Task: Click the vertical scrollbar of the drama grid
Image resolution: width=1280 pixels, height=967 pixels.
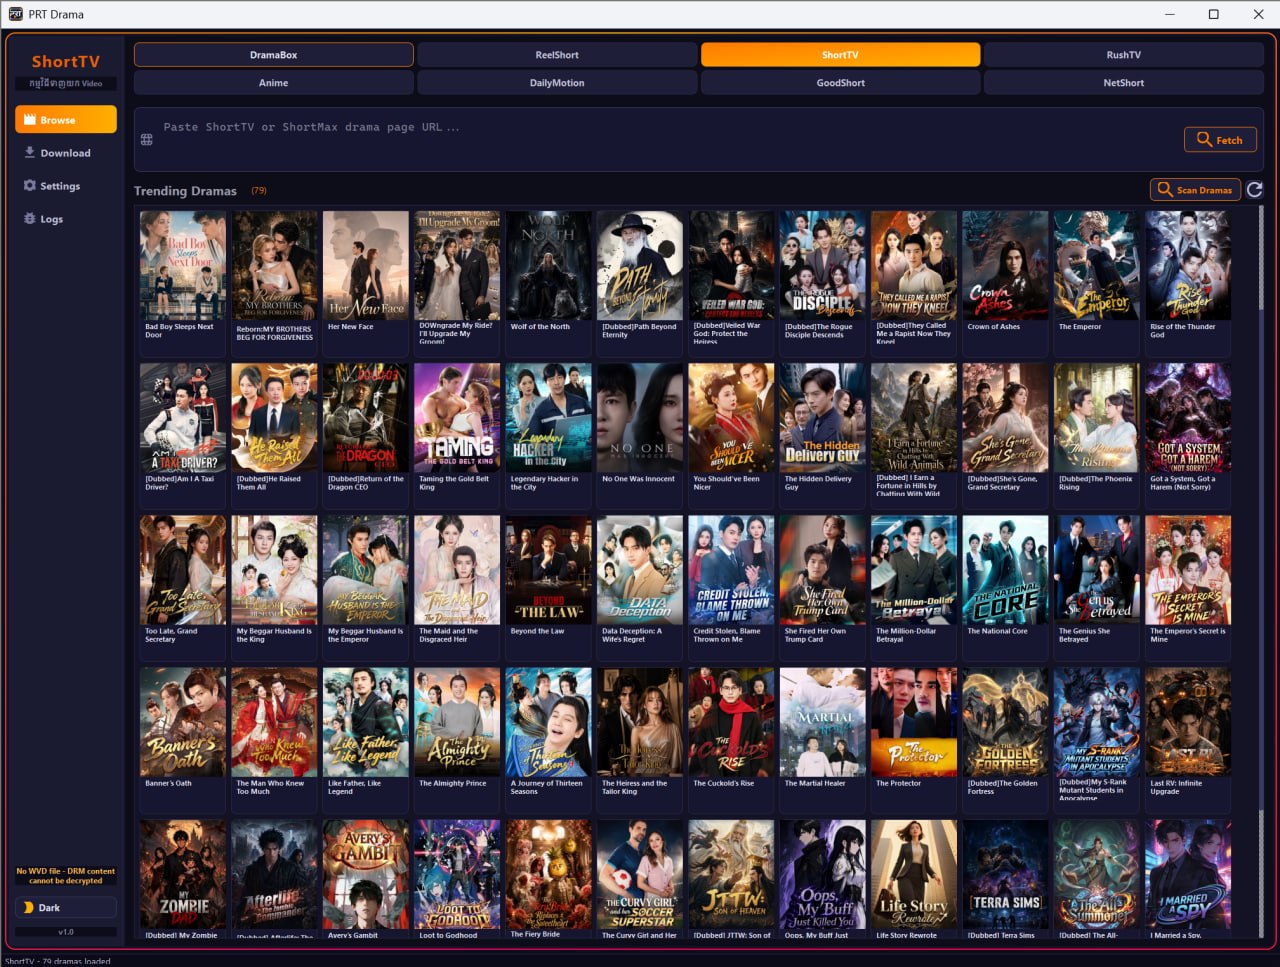Action: [x=1259, y=570]
